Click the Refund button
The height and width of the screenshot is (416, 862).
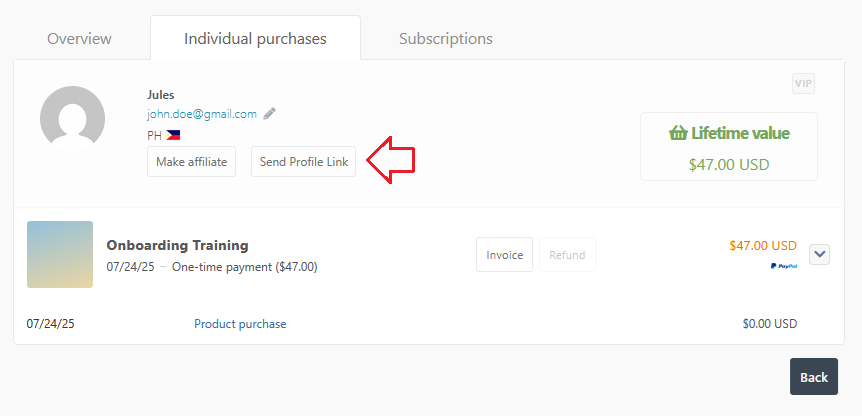pyautogui.click(x=567, y=255)
